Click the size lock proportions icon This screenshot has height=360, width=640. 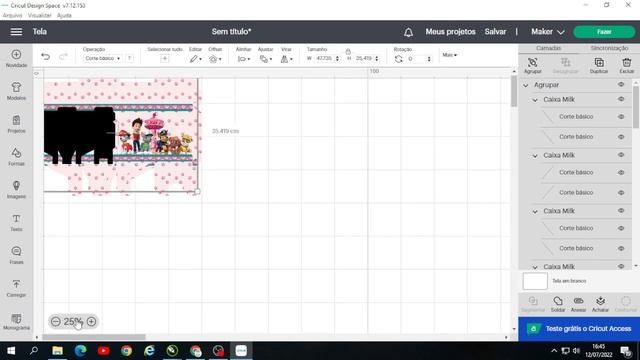tap(348, 51)
